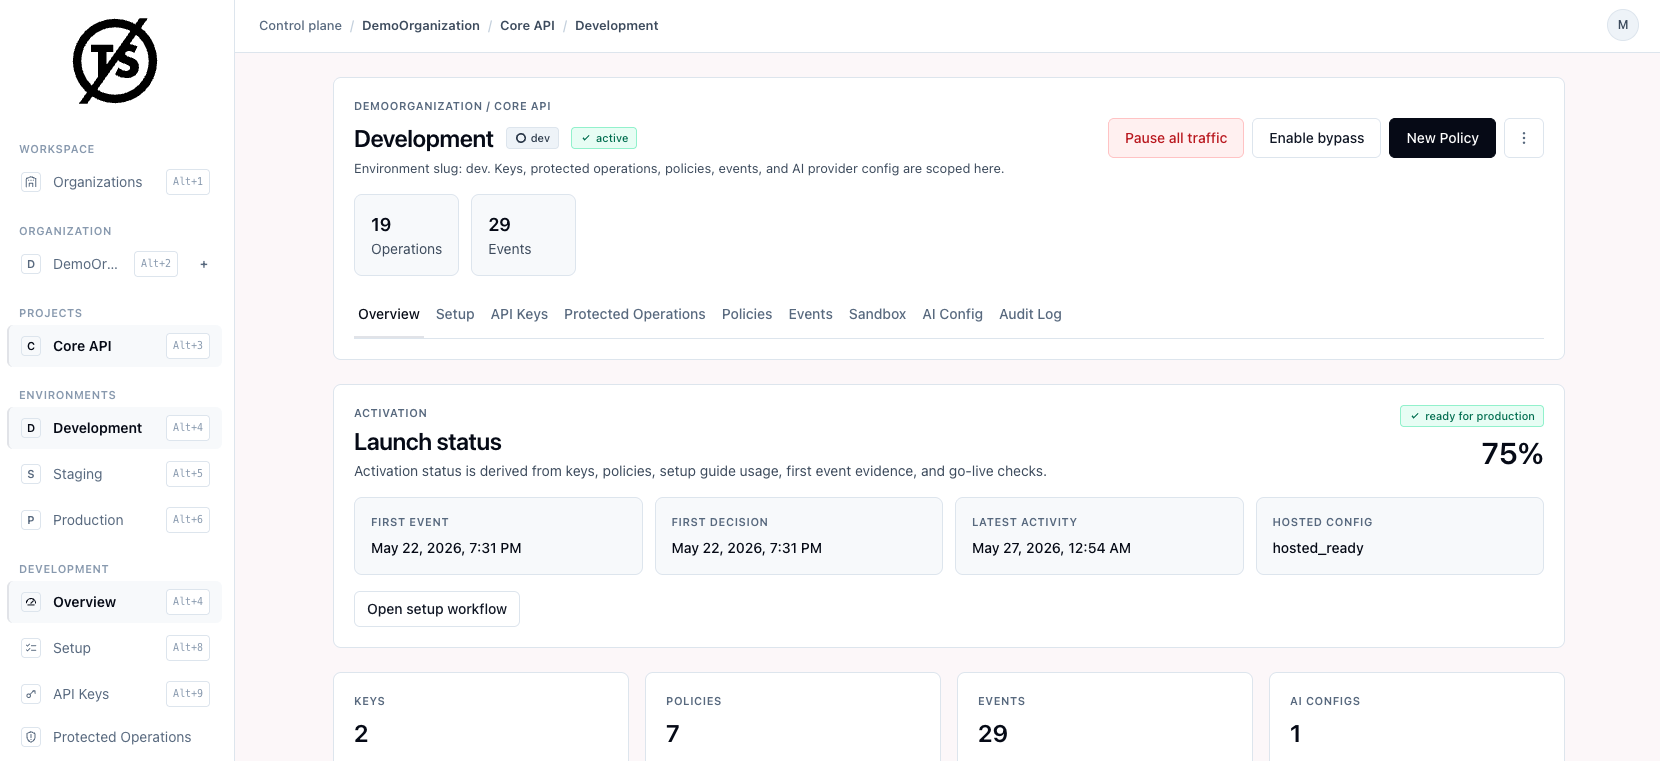The width and height of the screenshot is (1660, 761).
Task: Open Organizations in the sidebar
Action: [114, 182]
